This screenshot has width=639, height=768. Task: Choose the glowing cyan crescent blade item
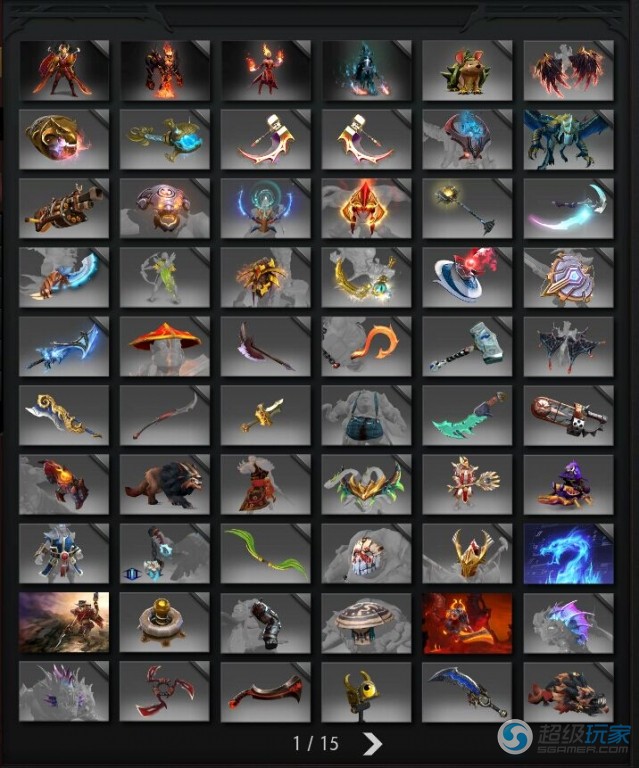click(568, 209)
